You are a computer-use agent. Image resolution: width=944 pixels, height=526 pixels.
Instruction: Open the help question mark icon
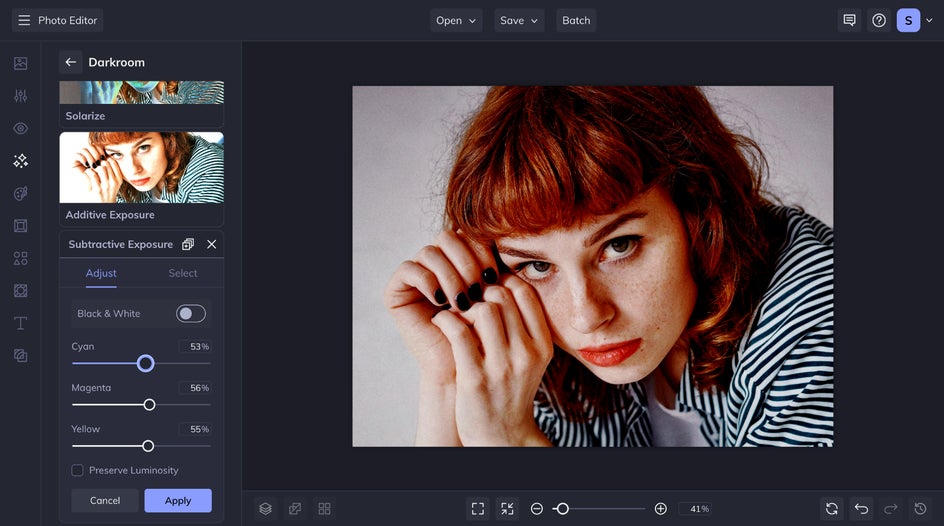[878, 20]
